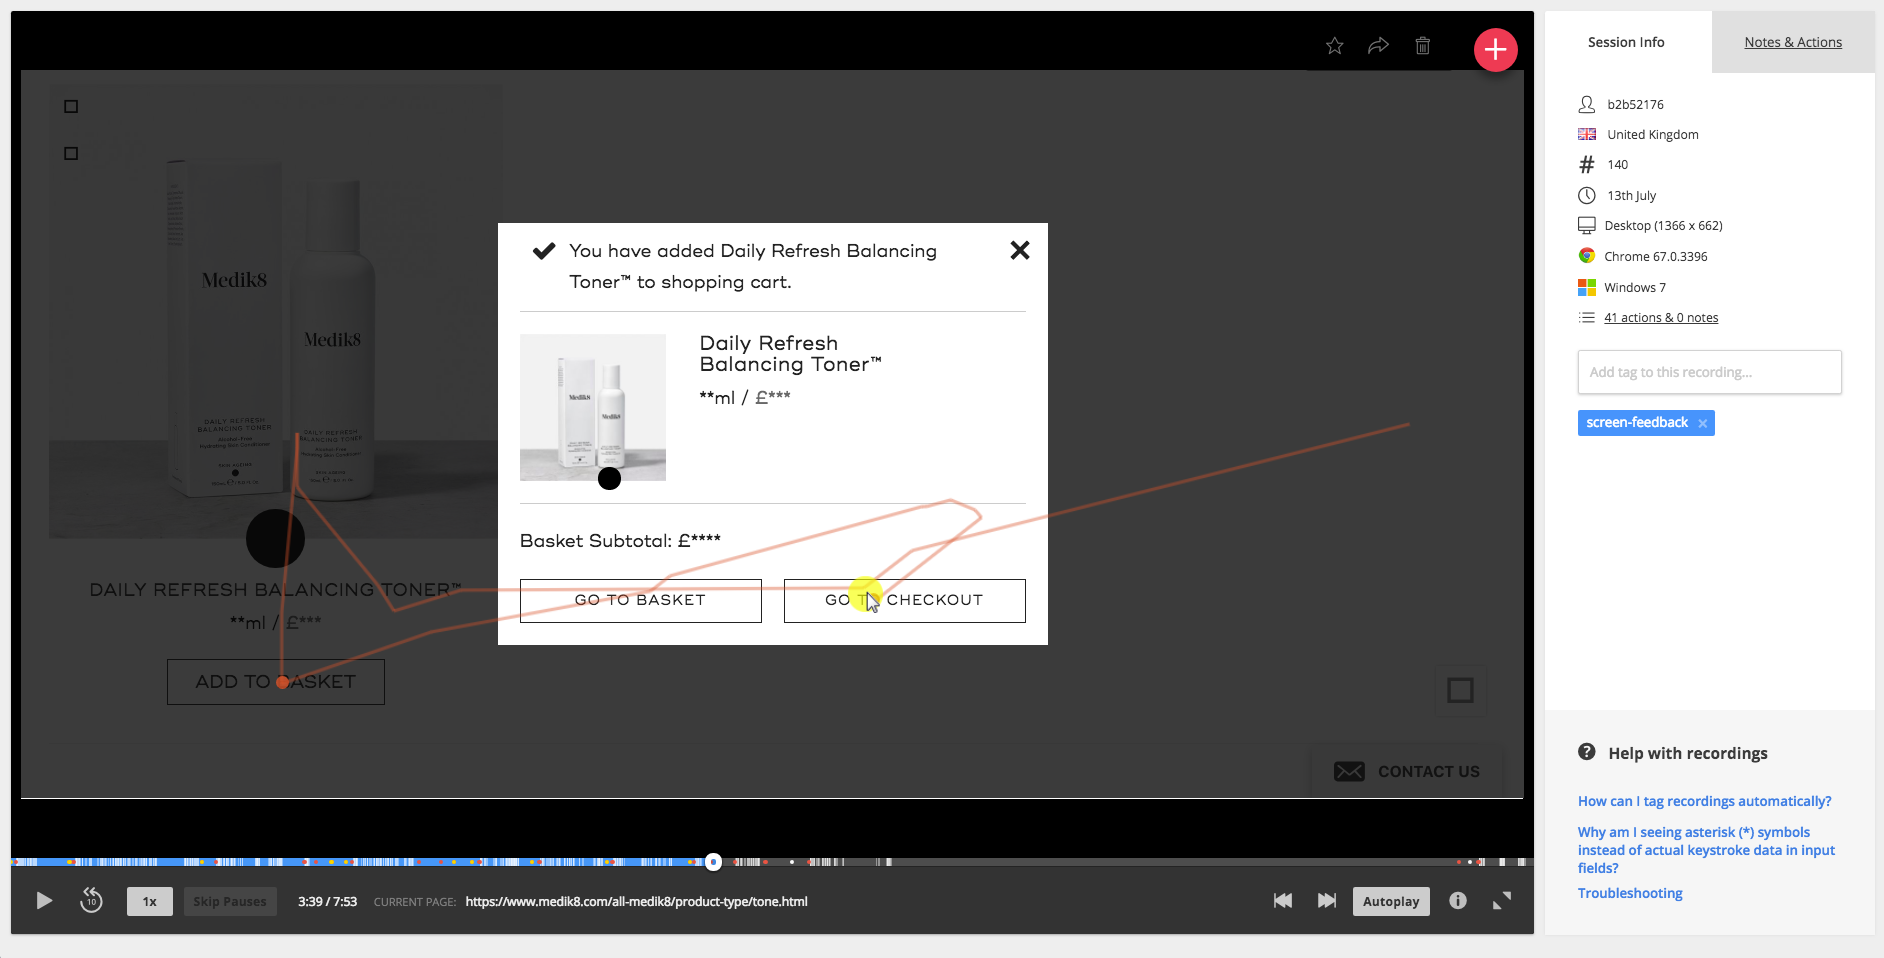
Task: Open 41 actions & 0 notes link
Action: click(1661, 318)
